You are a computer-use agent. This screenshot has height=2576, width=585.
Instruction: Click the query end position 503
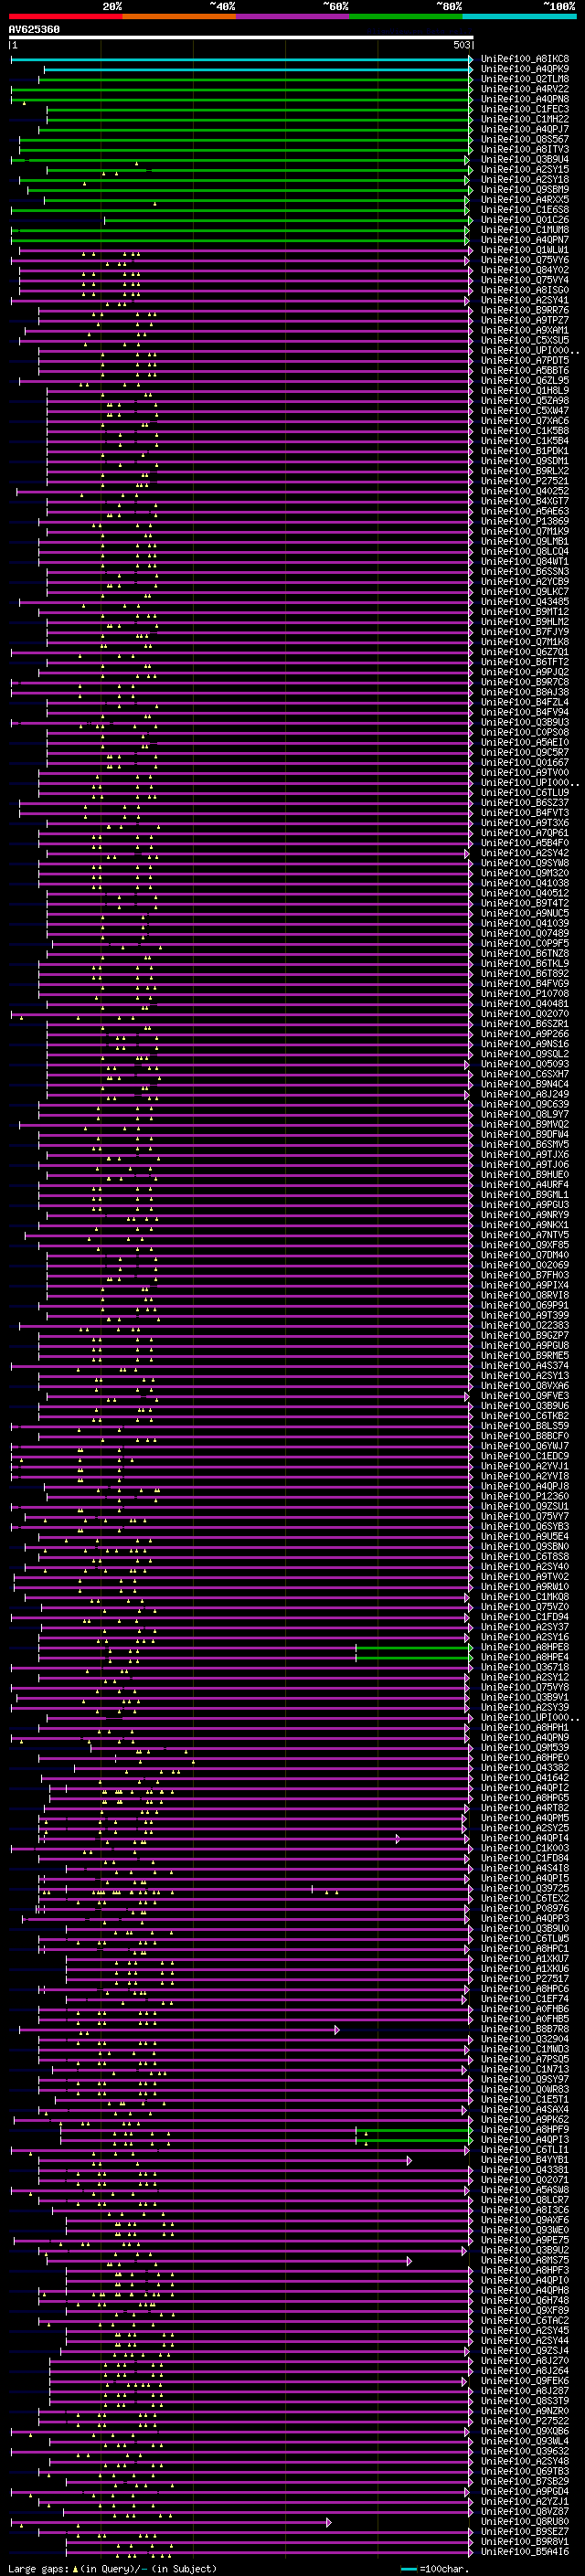coord(461,45)
